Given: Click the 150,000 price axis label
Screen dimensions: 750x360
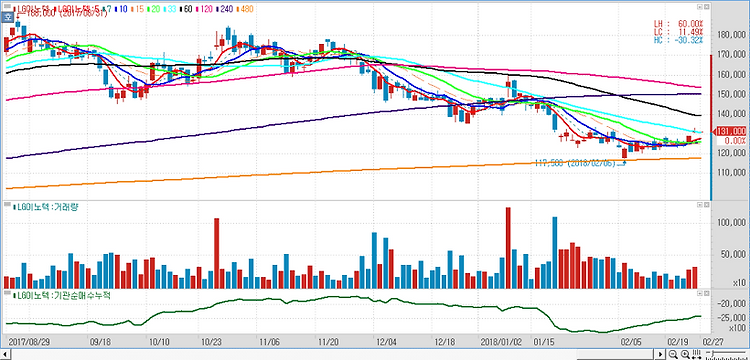Looking at the screenshot, I should (x=731, y=94).
